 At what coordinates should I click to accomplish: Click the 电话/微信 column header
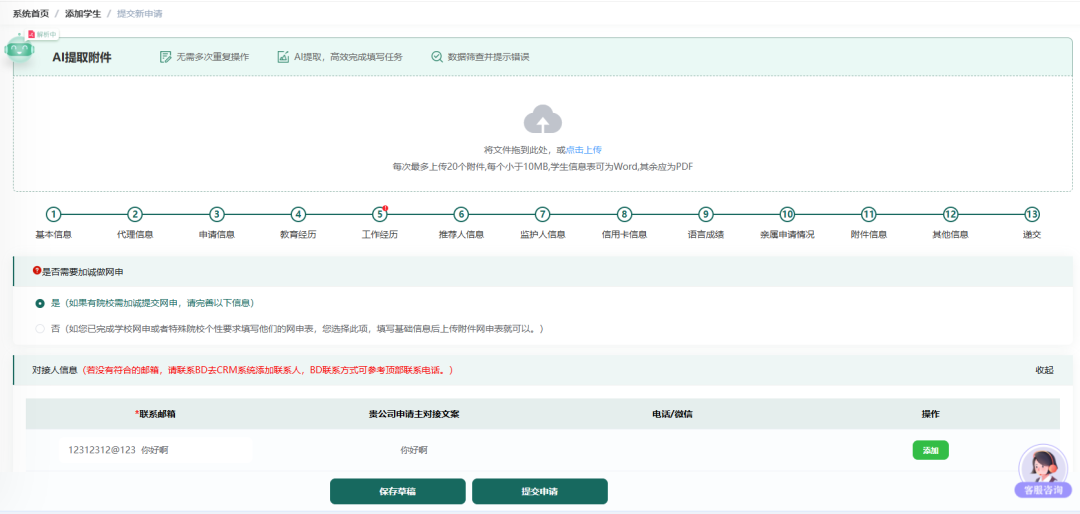click(x=672, y=414)
